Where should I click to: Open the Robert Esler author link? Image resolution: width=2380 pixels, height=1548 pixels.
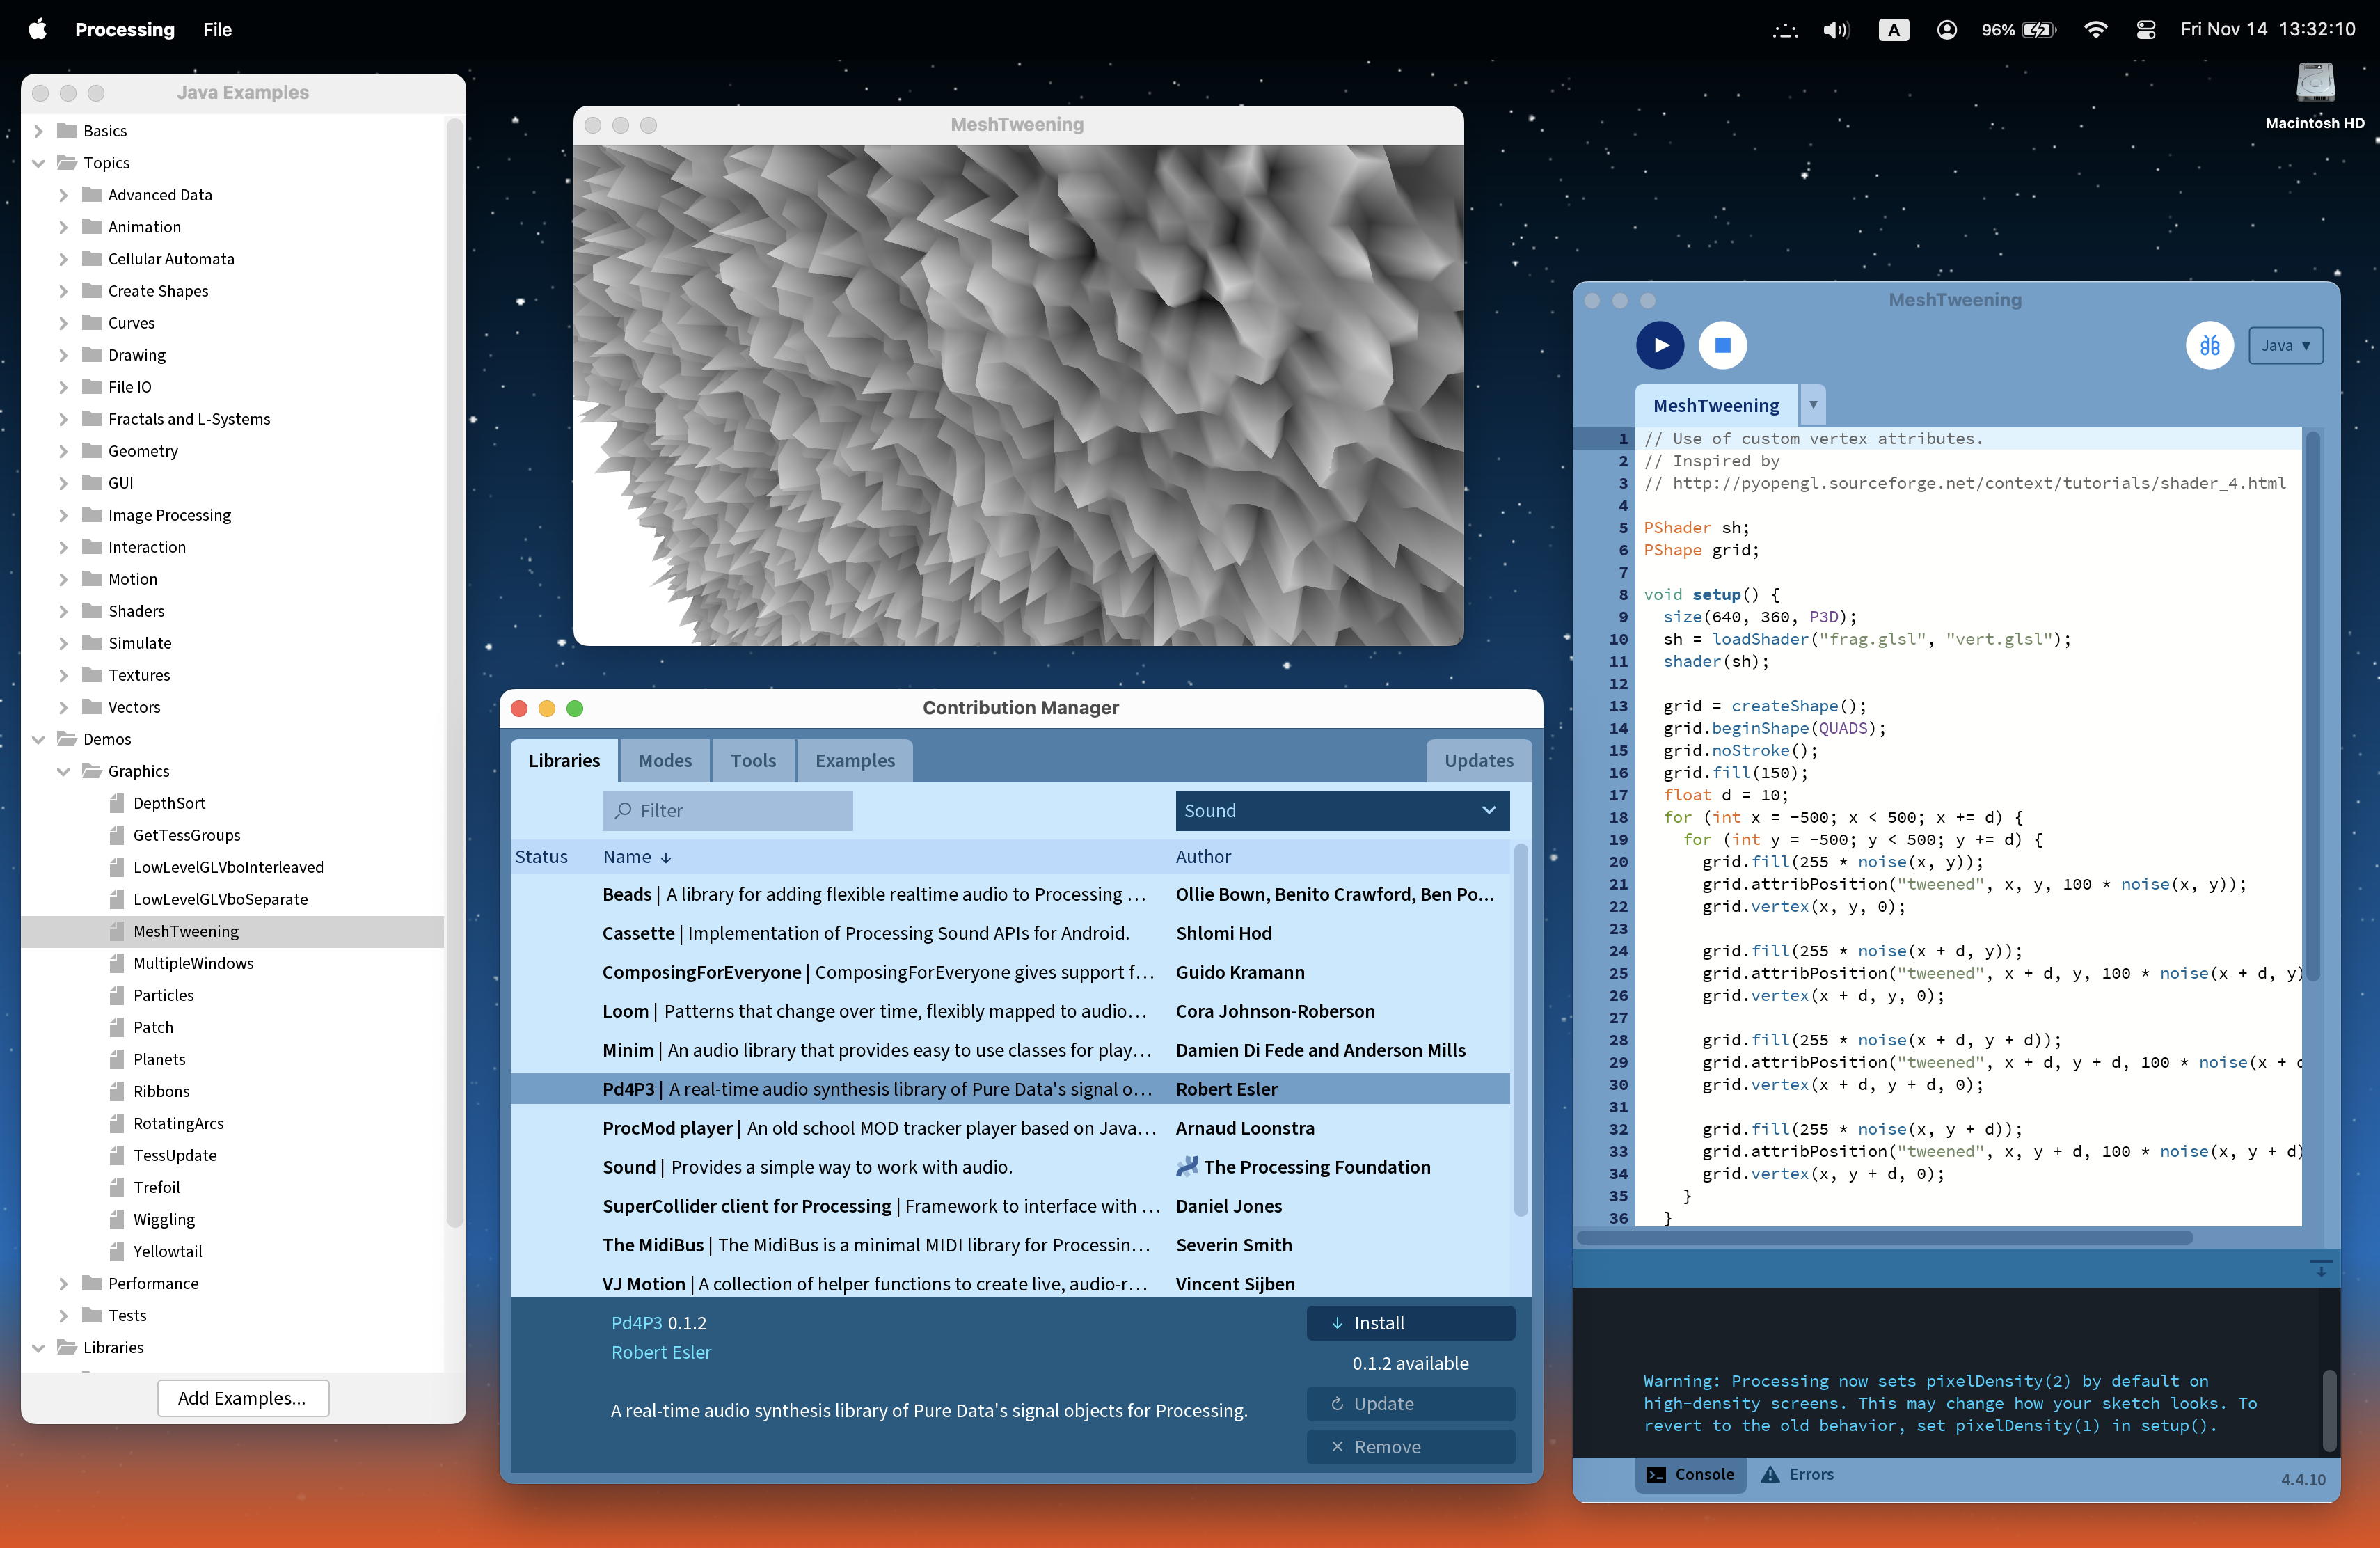pyautogui.click(x=661, y=1352)
